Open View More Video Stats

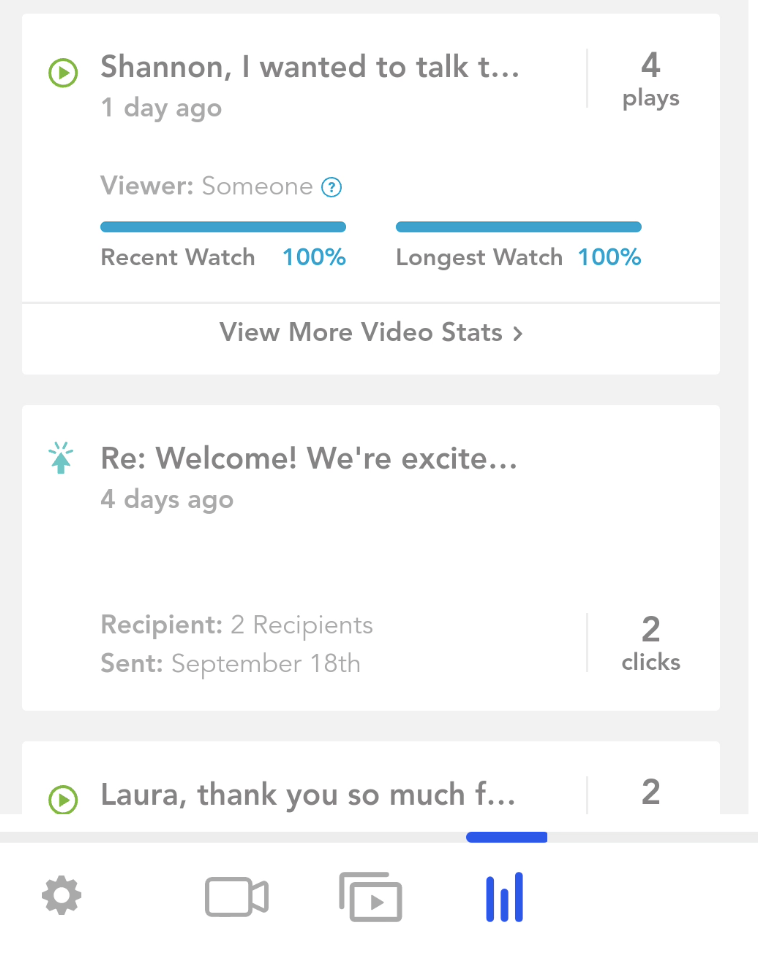tap(371, 332)
